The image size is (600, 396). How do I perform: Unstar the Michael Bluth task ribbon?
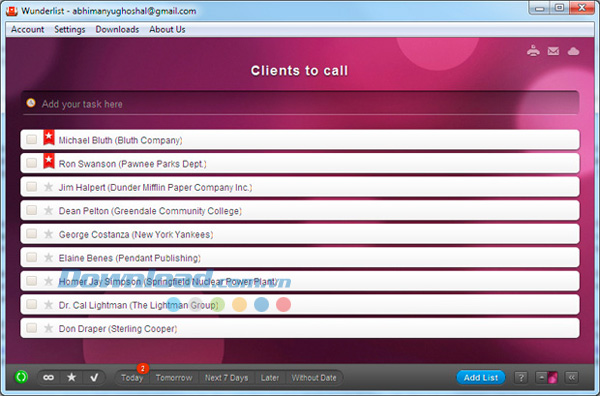coord(49,138)
